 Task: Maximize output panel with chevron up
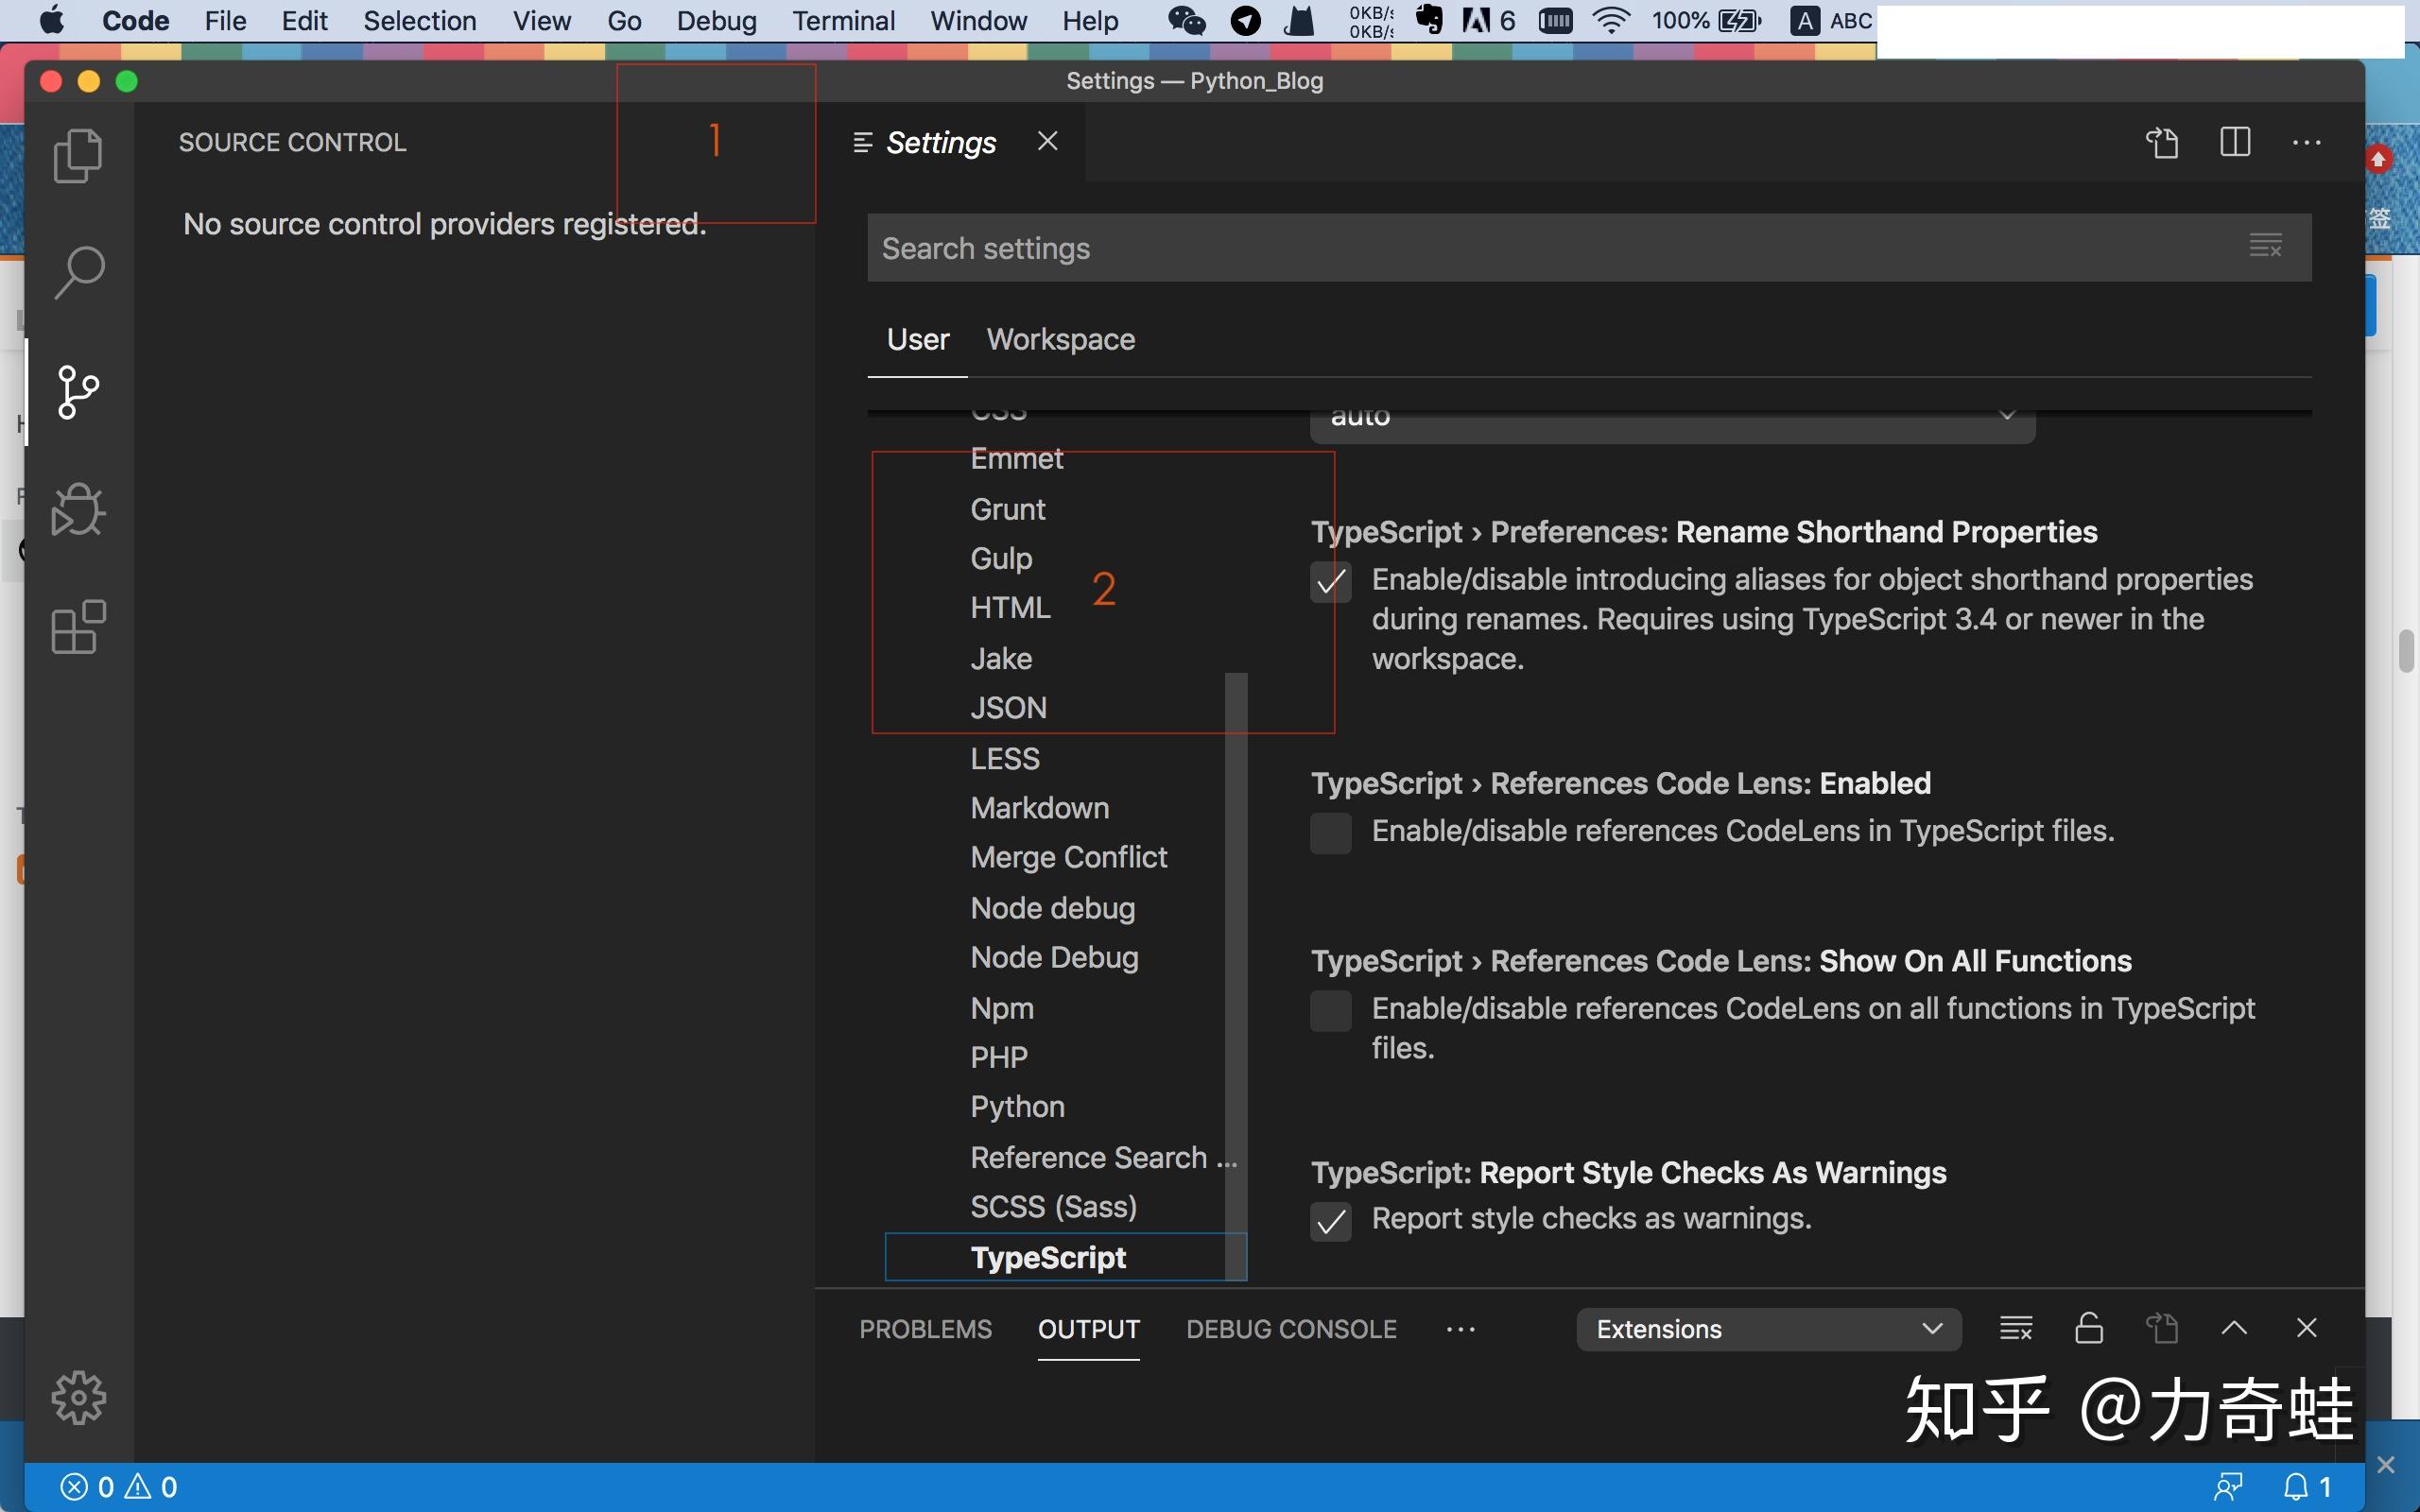click(x=2234, y=1328)
